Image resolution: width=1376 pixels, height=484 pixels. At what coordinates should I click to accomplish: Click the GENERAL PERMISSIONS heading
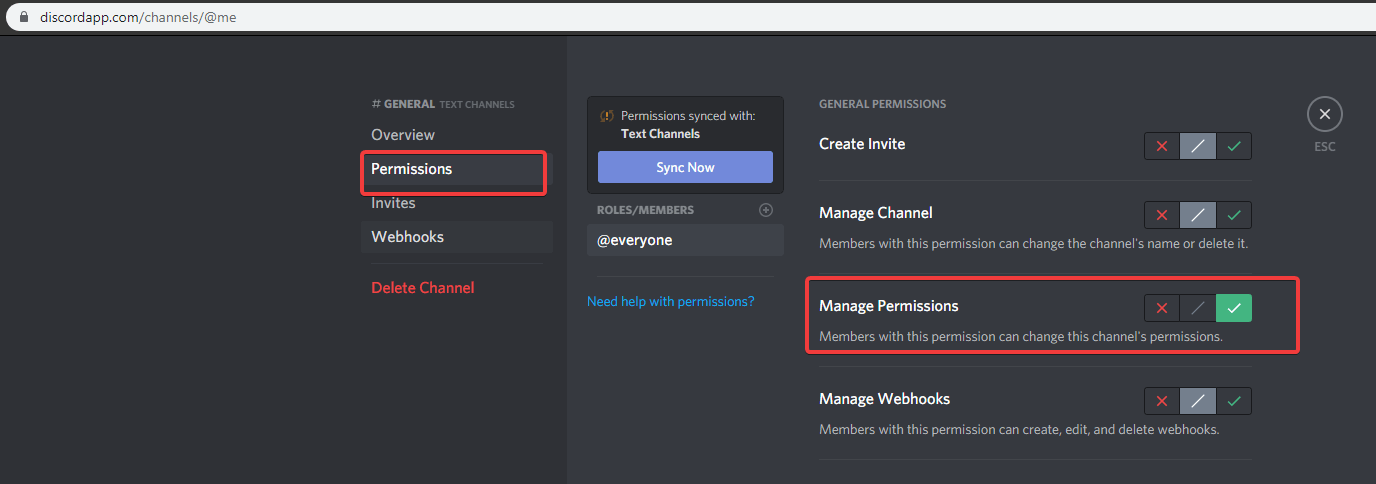[882, 104]
